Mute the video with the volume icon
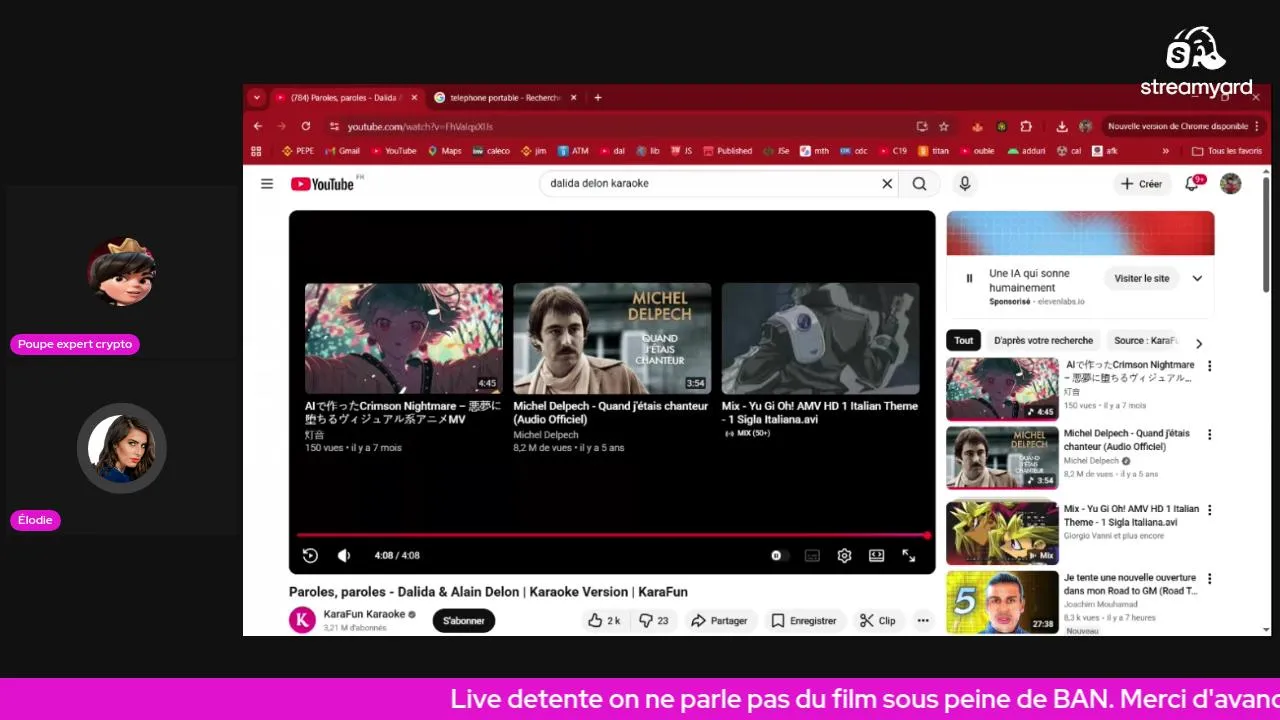The image size is (1280, 720). tap(344, 556)
